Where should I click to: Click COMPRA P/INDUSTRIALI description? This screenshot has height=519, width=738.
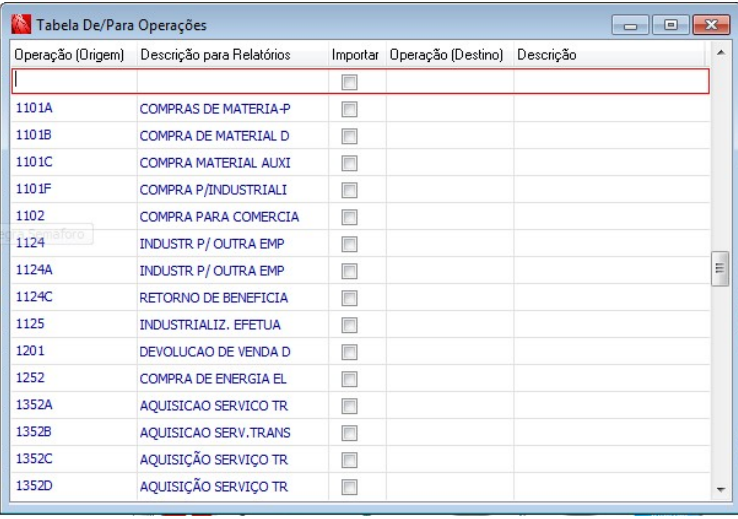(x=213, y=190)
